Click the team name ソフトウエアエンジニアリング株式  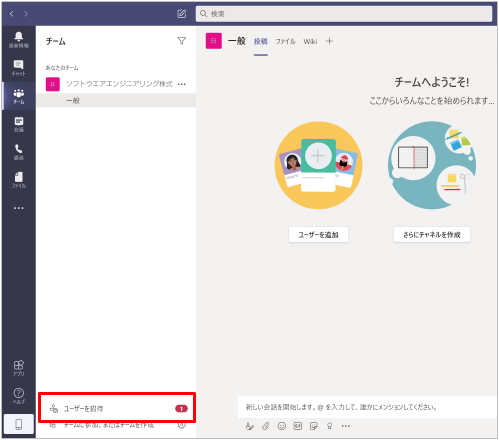(119, 84)
